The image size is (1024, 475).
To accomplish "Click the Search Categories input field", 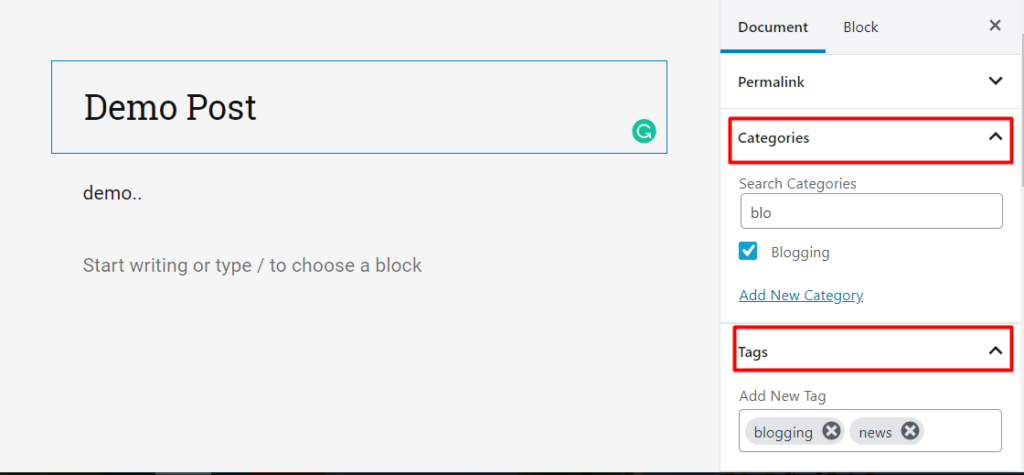I will pos(870,212).
